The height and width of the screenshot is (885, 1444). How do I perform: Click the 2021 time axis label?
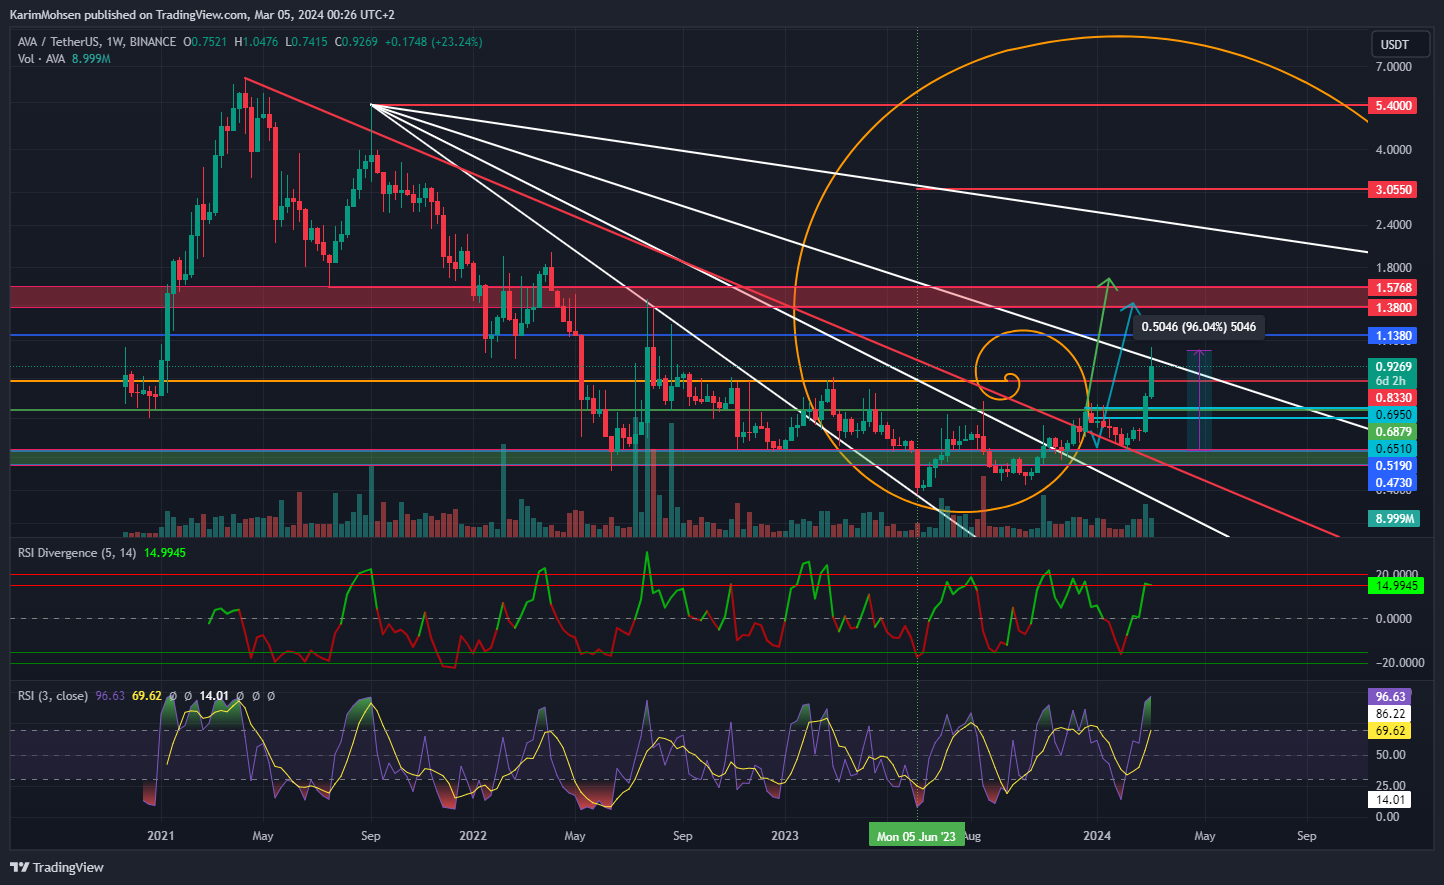161,836
